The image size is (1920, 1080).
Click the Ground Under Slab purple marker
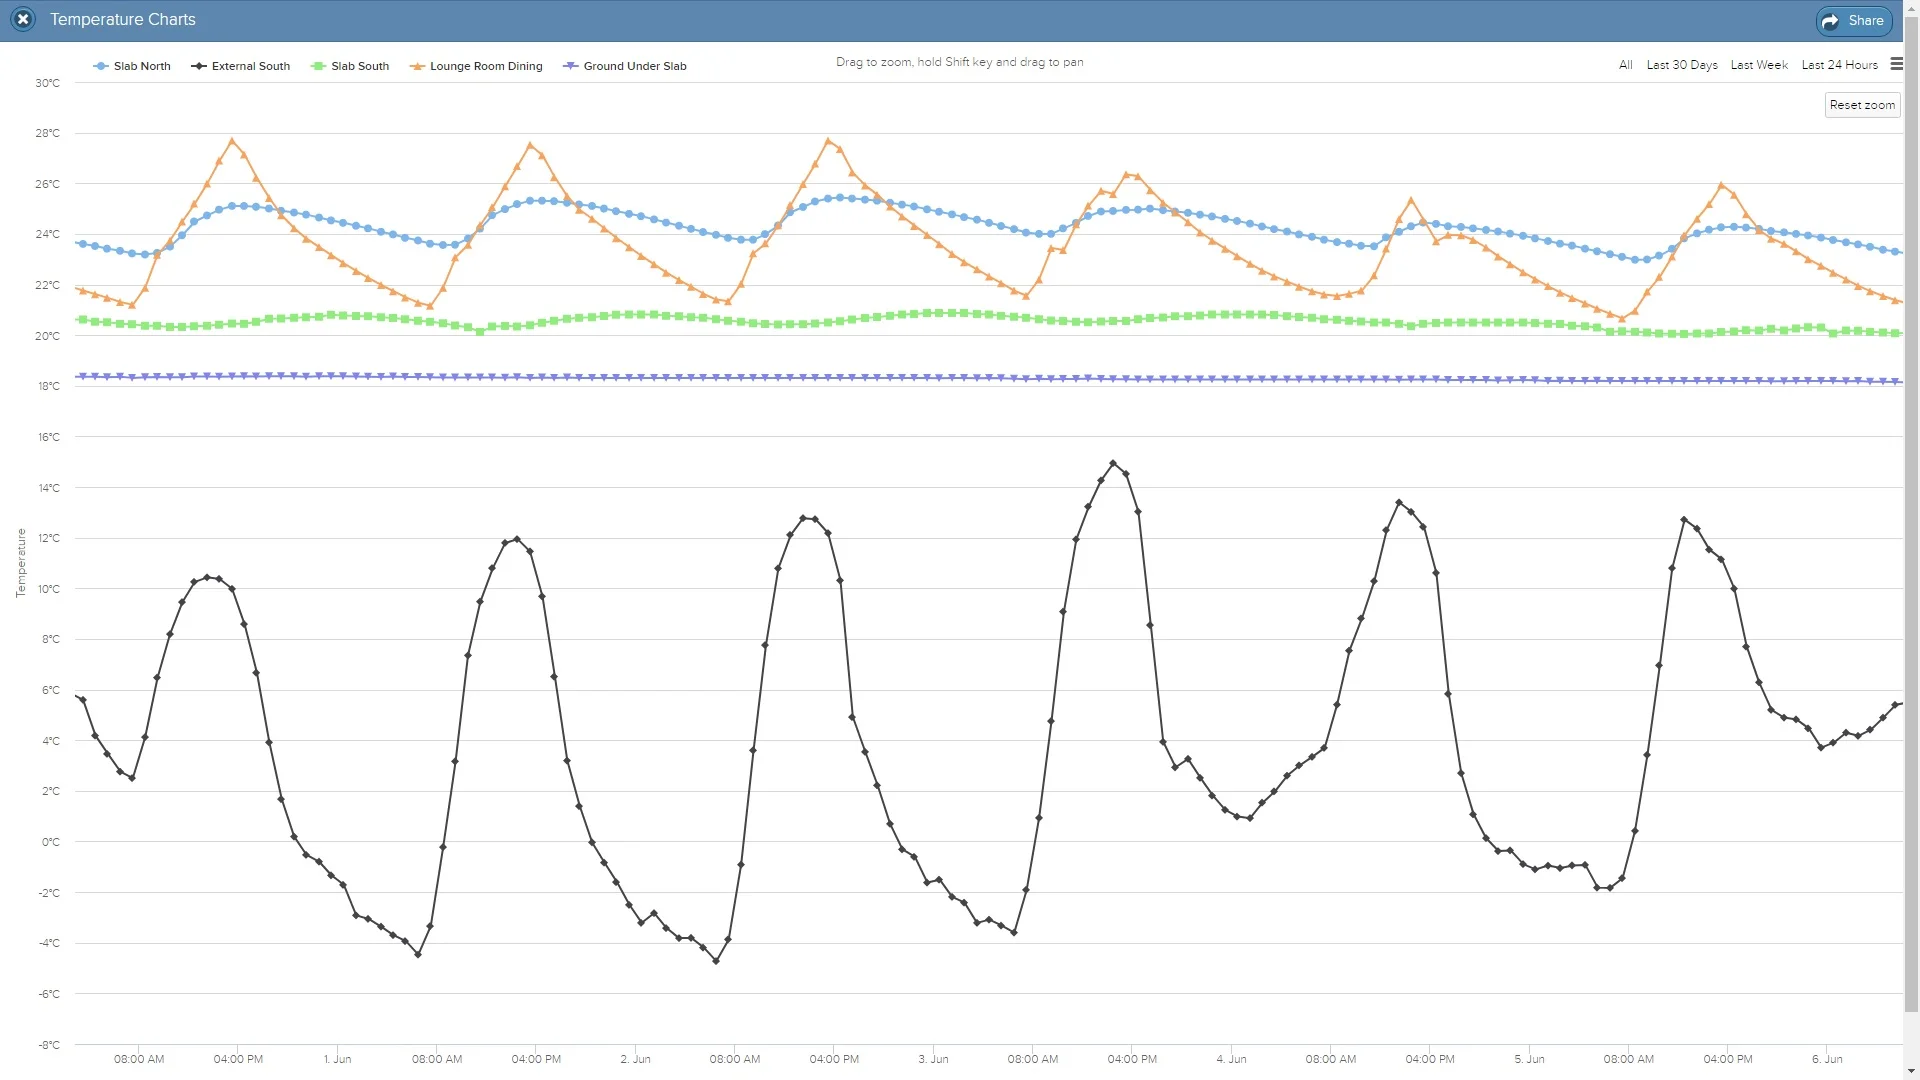click(571, 66)
